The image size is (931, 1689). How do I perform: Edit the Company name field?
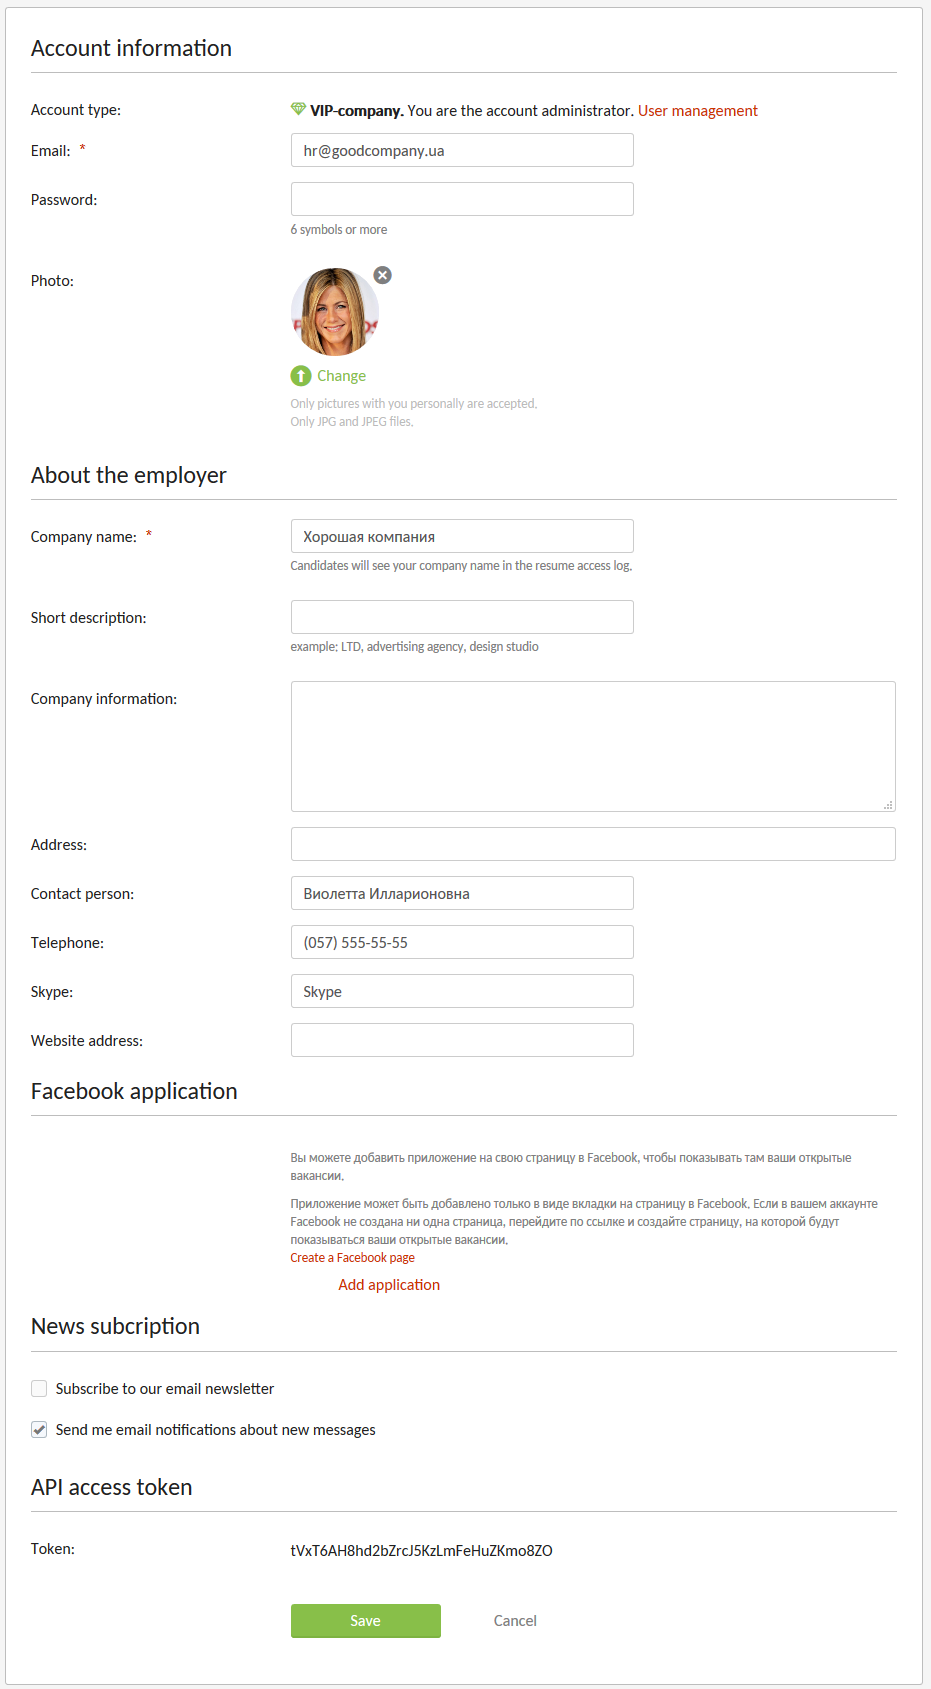pos(462,536)
